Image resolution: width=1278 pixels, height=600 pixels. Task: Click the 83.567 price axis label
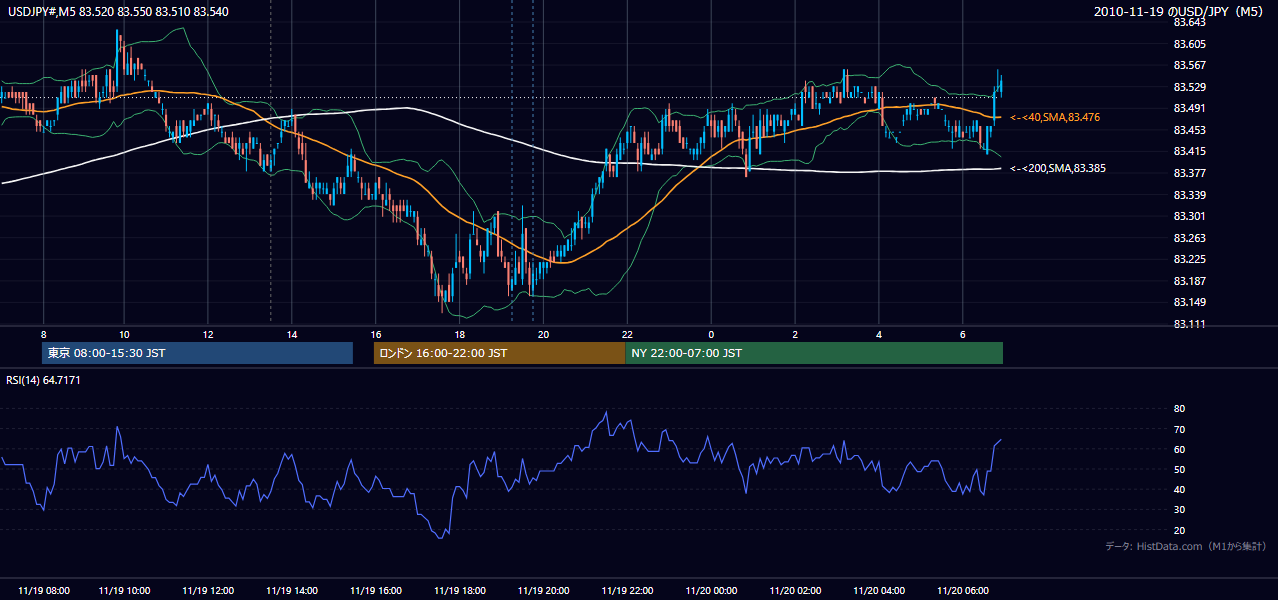click(1189, 65)
